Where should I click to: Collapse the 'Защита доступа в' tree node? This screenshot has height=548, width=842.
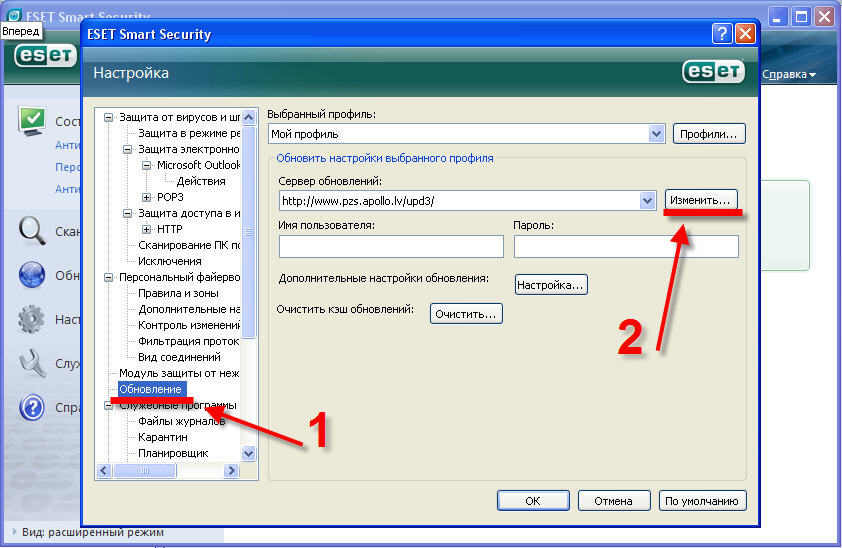point(127,213)
